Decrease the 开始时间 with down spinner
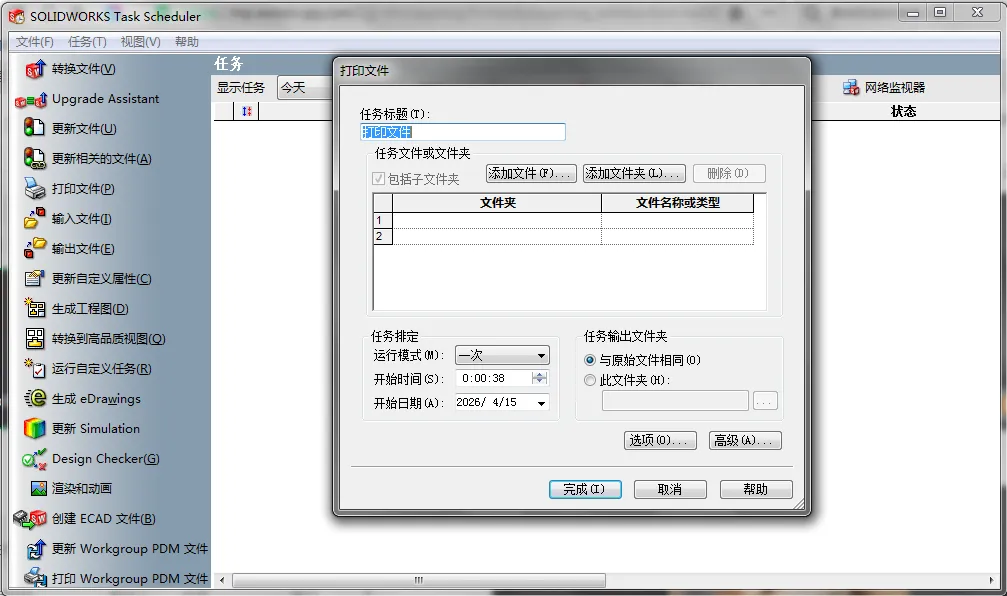The width and height of the screenshot is (1007, 596). pos(540,381)
